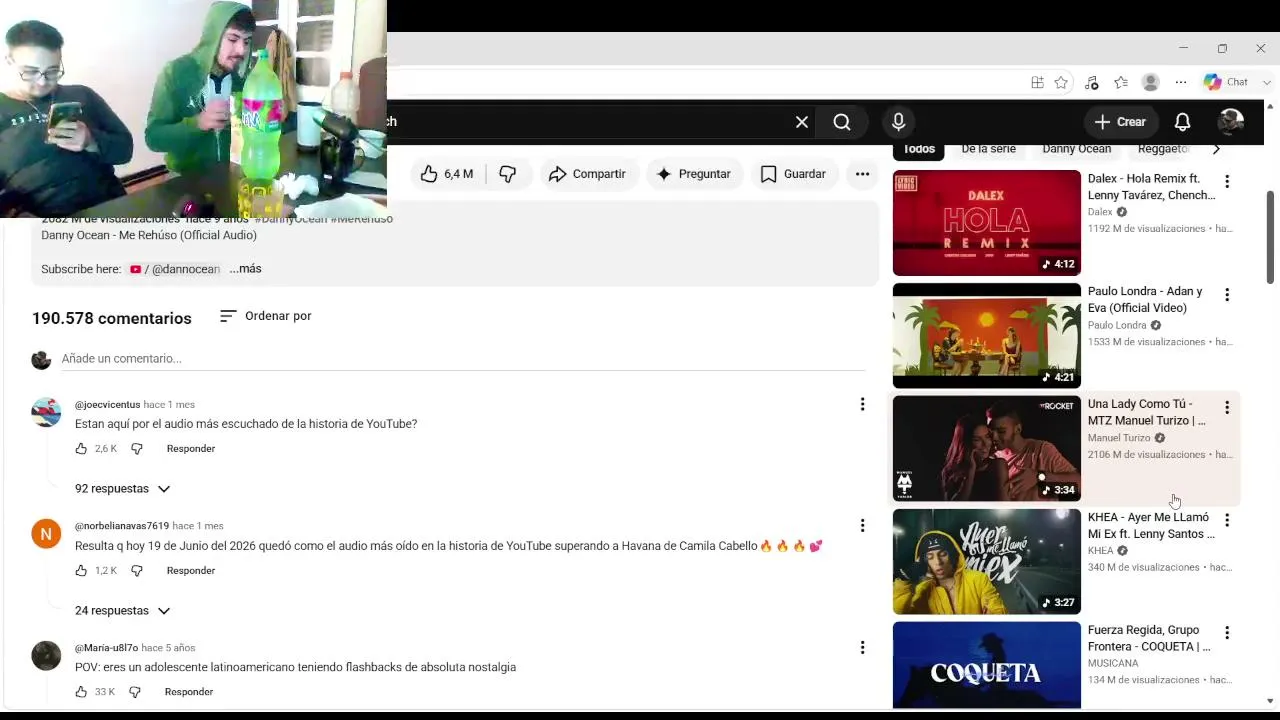Click the Compartir share button
This screenshot has width=1280, height=720.
pos(587,174)
